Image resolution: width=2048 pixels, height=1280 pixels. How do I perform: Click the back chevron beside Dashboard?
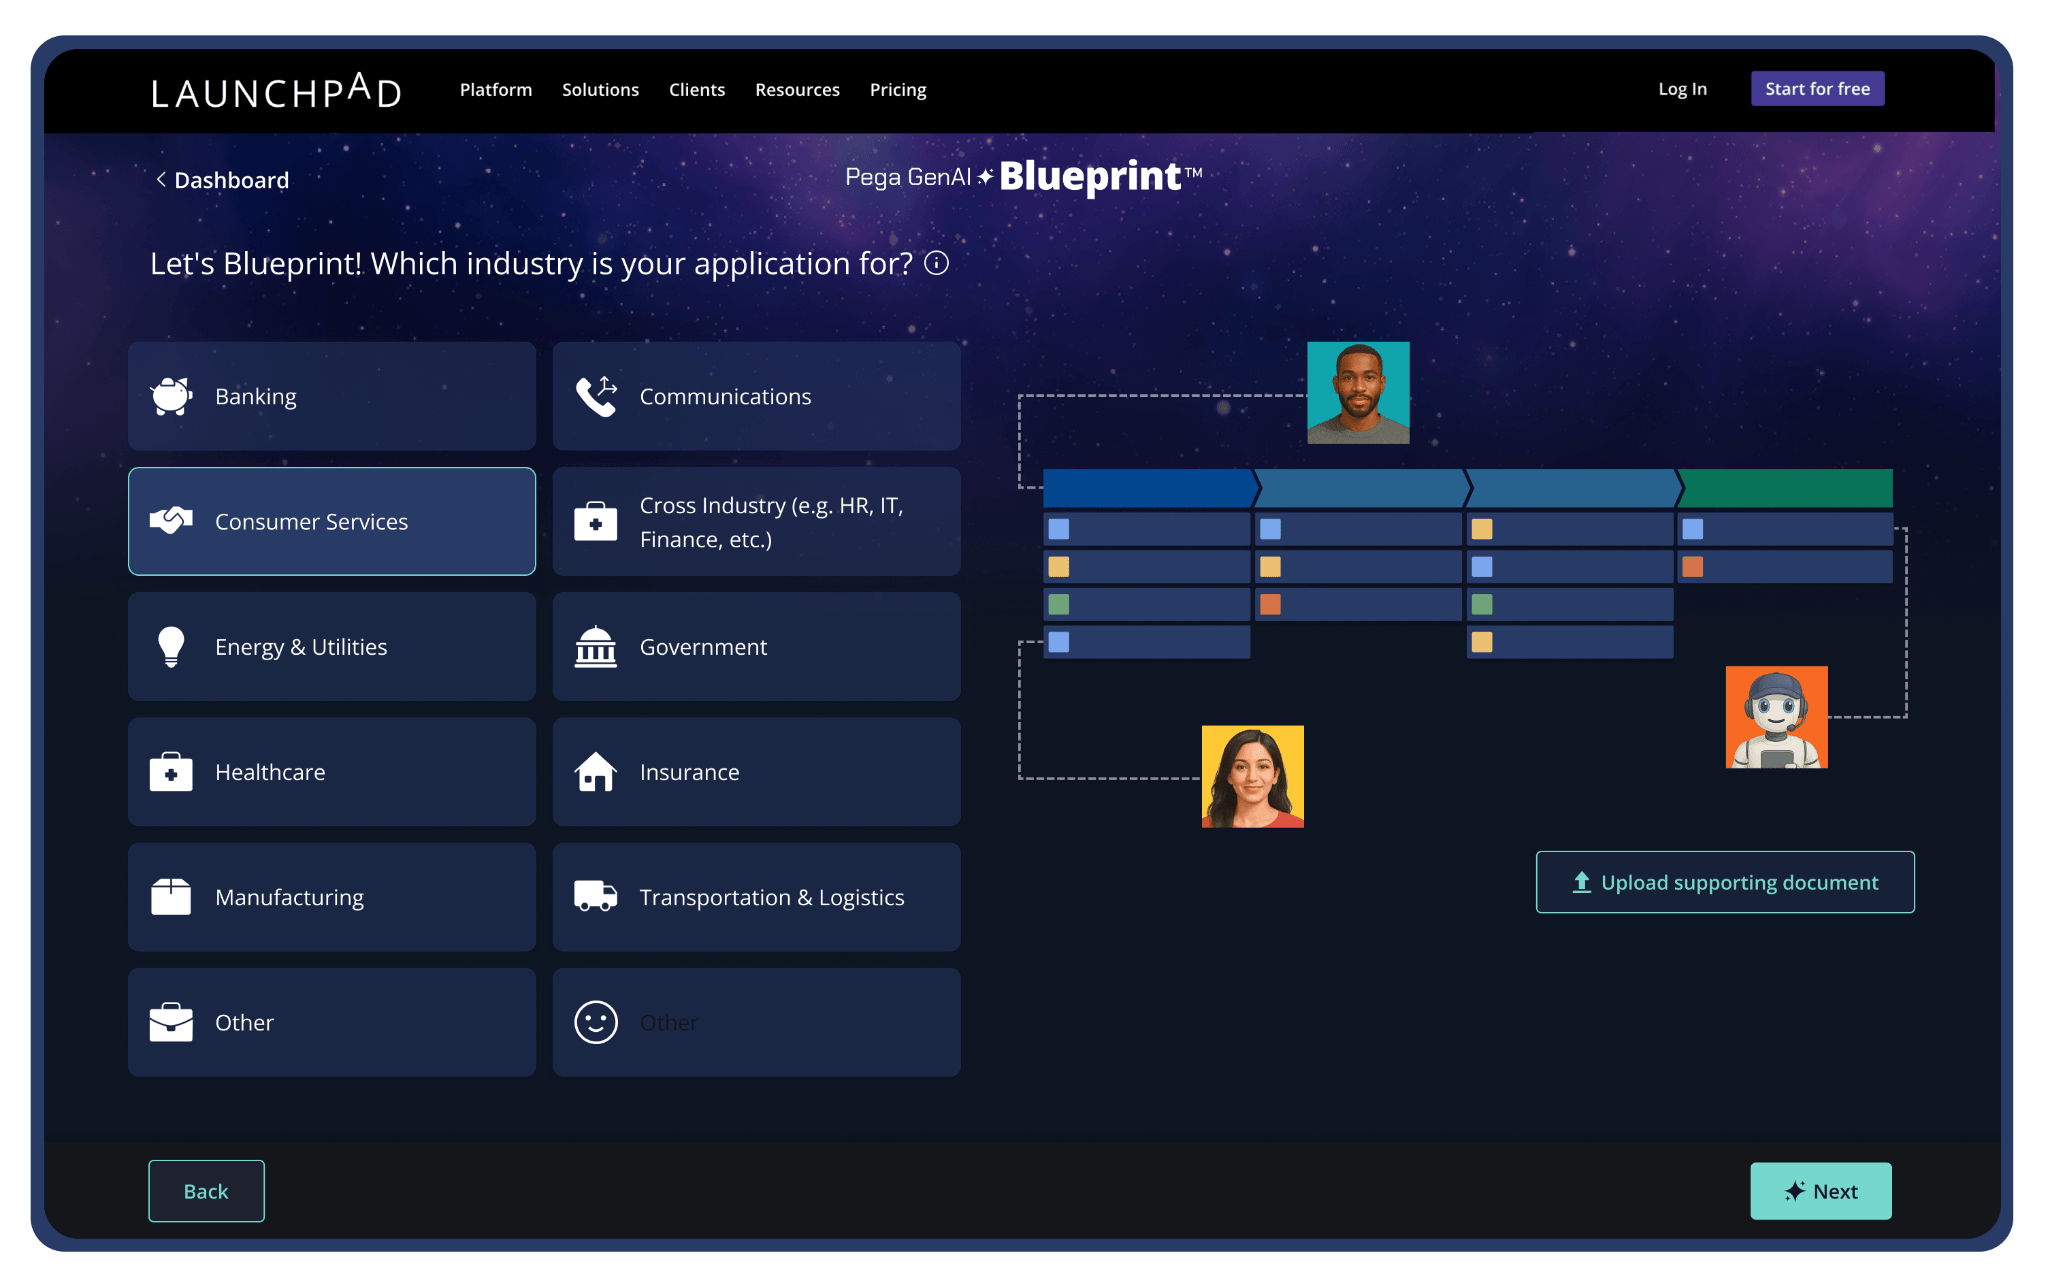pos(161,179)
